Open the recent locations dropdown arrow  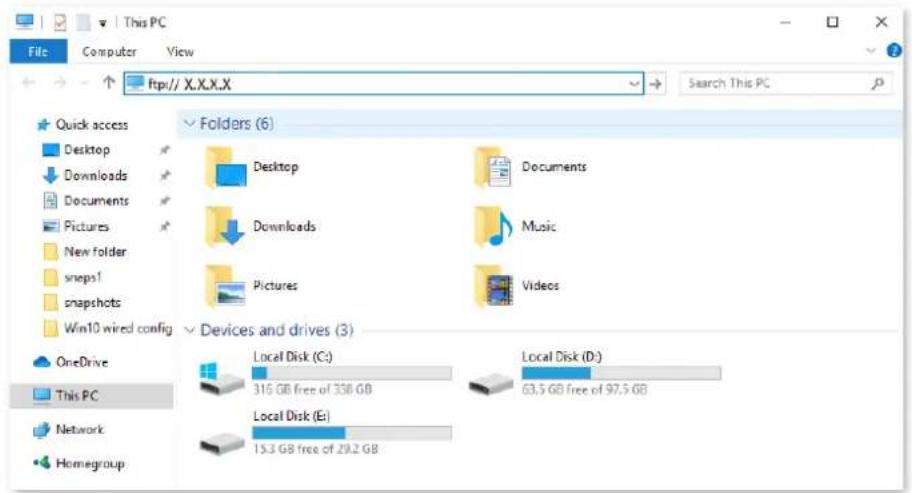[x=84, y=84]
